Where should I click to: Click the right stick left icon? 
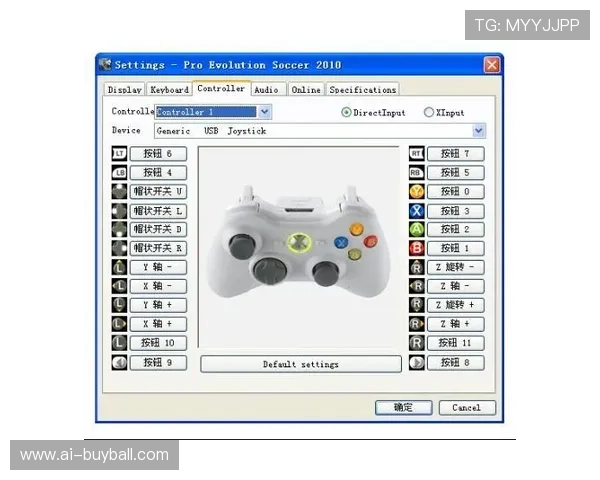417,286
